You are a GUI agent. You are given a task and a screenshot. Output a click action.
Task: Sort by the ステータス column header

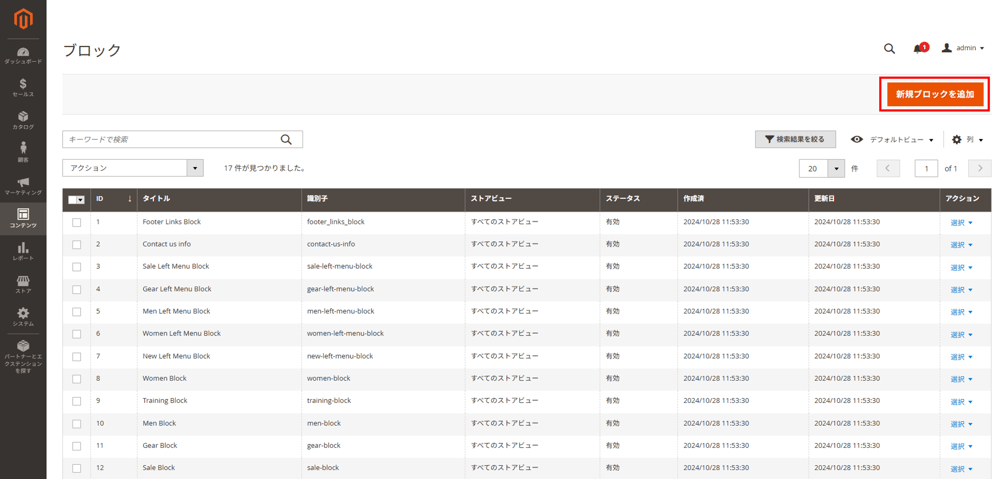pyautogui.click(x=638, y=199)
